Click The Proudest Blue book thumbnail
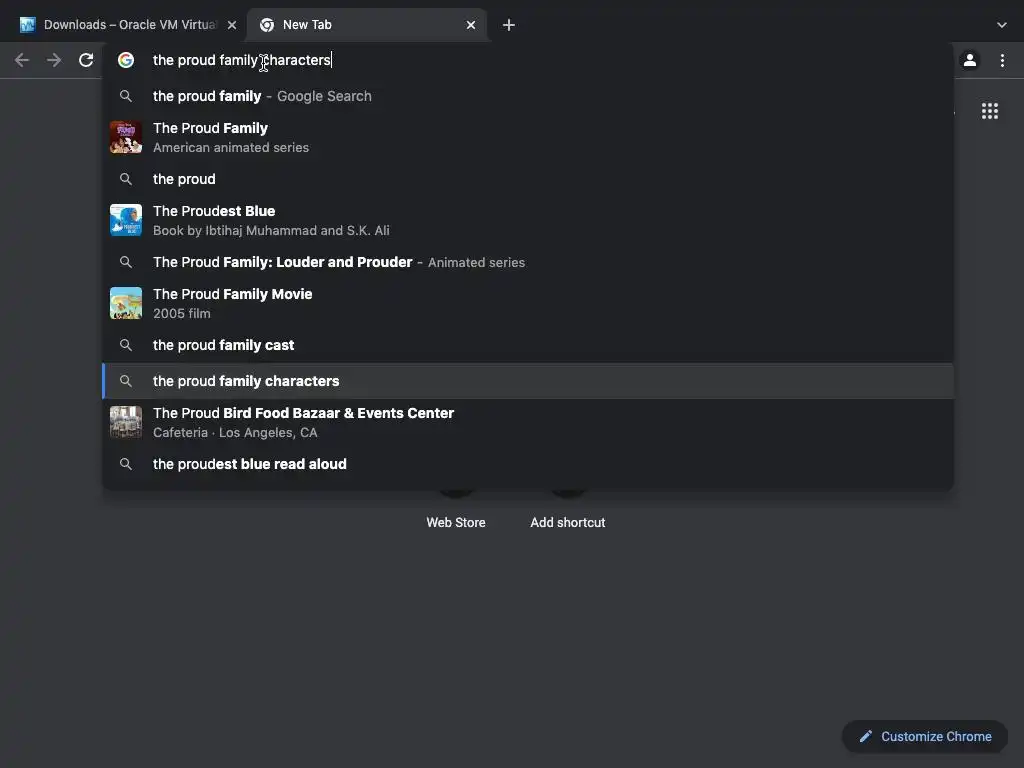 point(126,220)
